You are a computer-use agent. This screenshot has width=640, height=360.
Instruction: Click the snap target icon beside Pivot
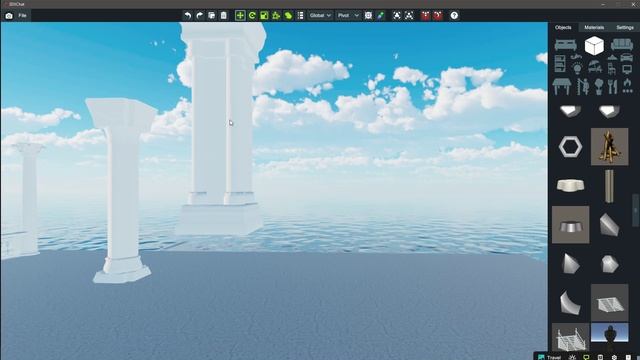tap(368, 16)
